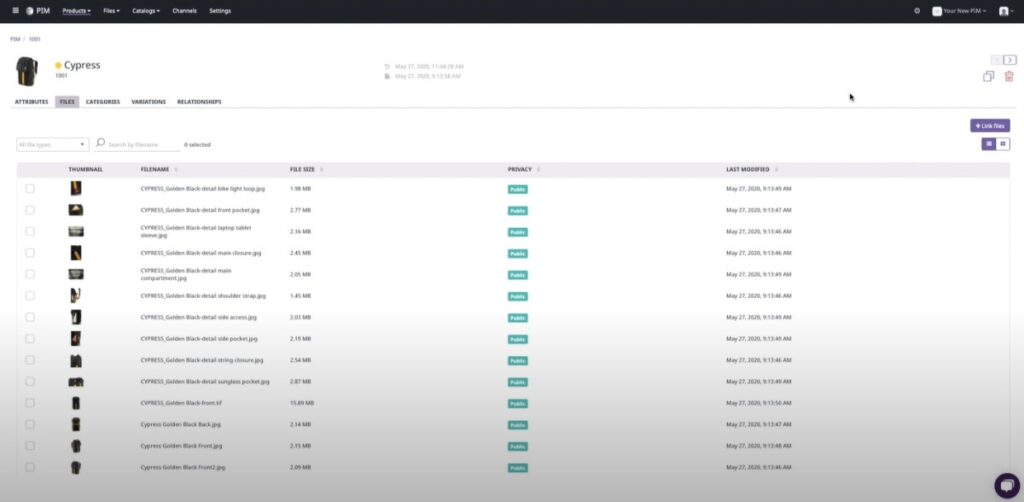Expand the Files menu in top bar
Image resolution: width=1024 pixels, height=502 pixels.
(112, 11)
